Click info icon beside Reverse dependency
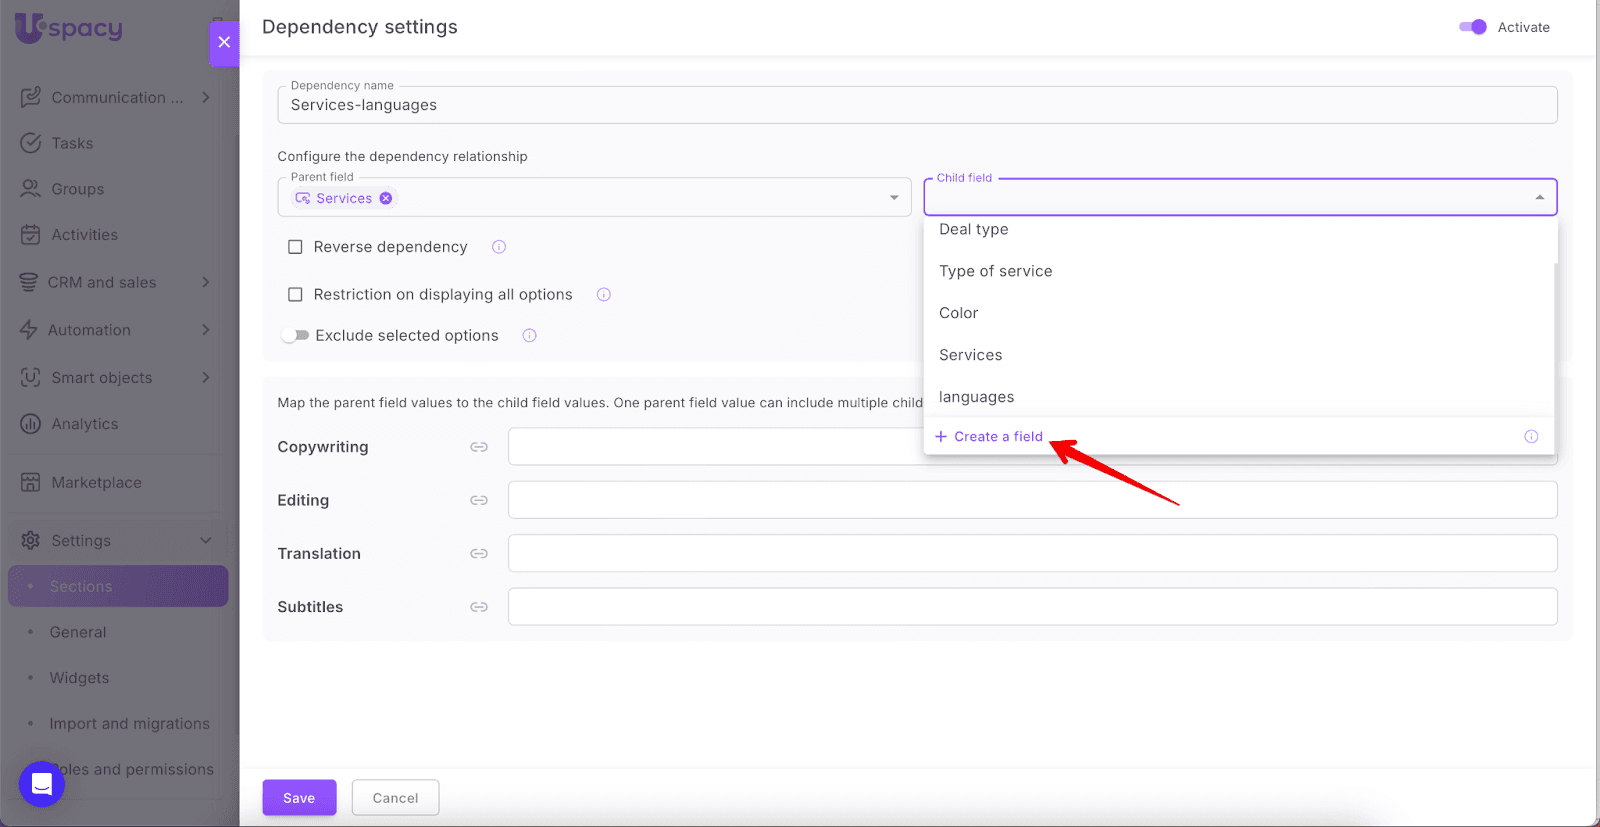 (x=499, y=247)
